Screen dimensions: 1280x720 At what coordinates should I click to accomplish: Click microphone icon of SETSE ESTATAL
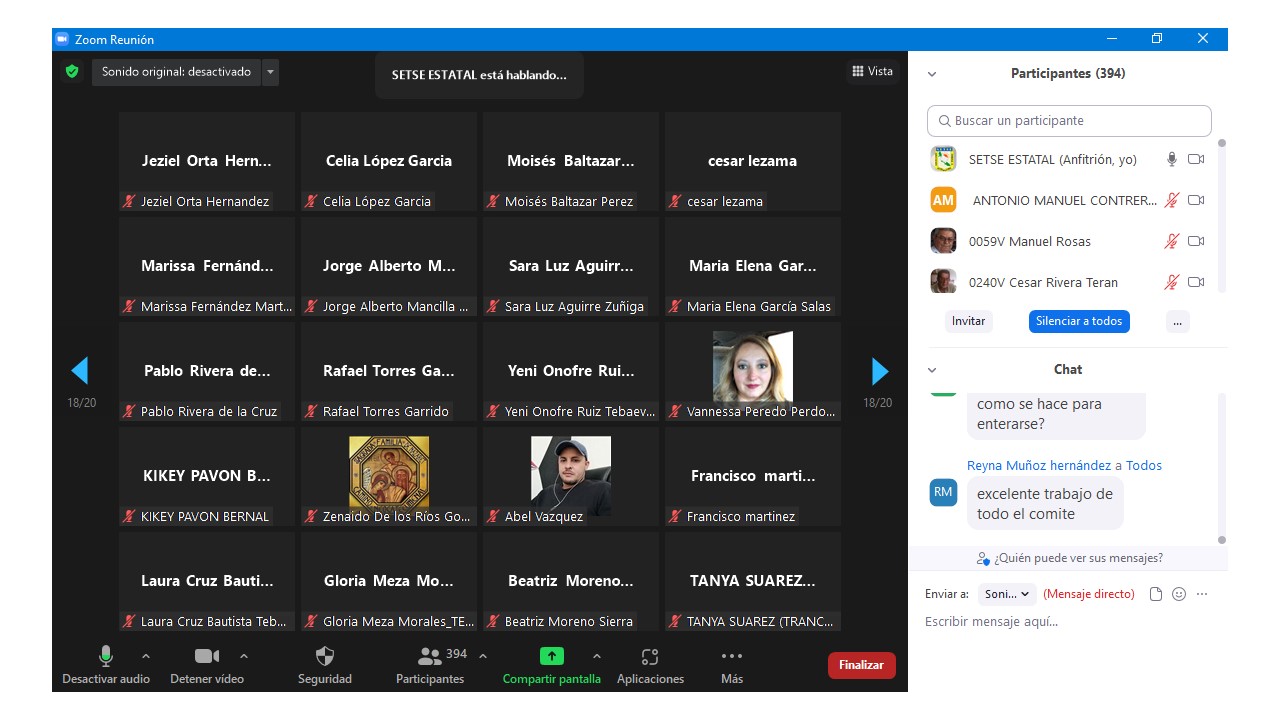[x=1172, y=159]
